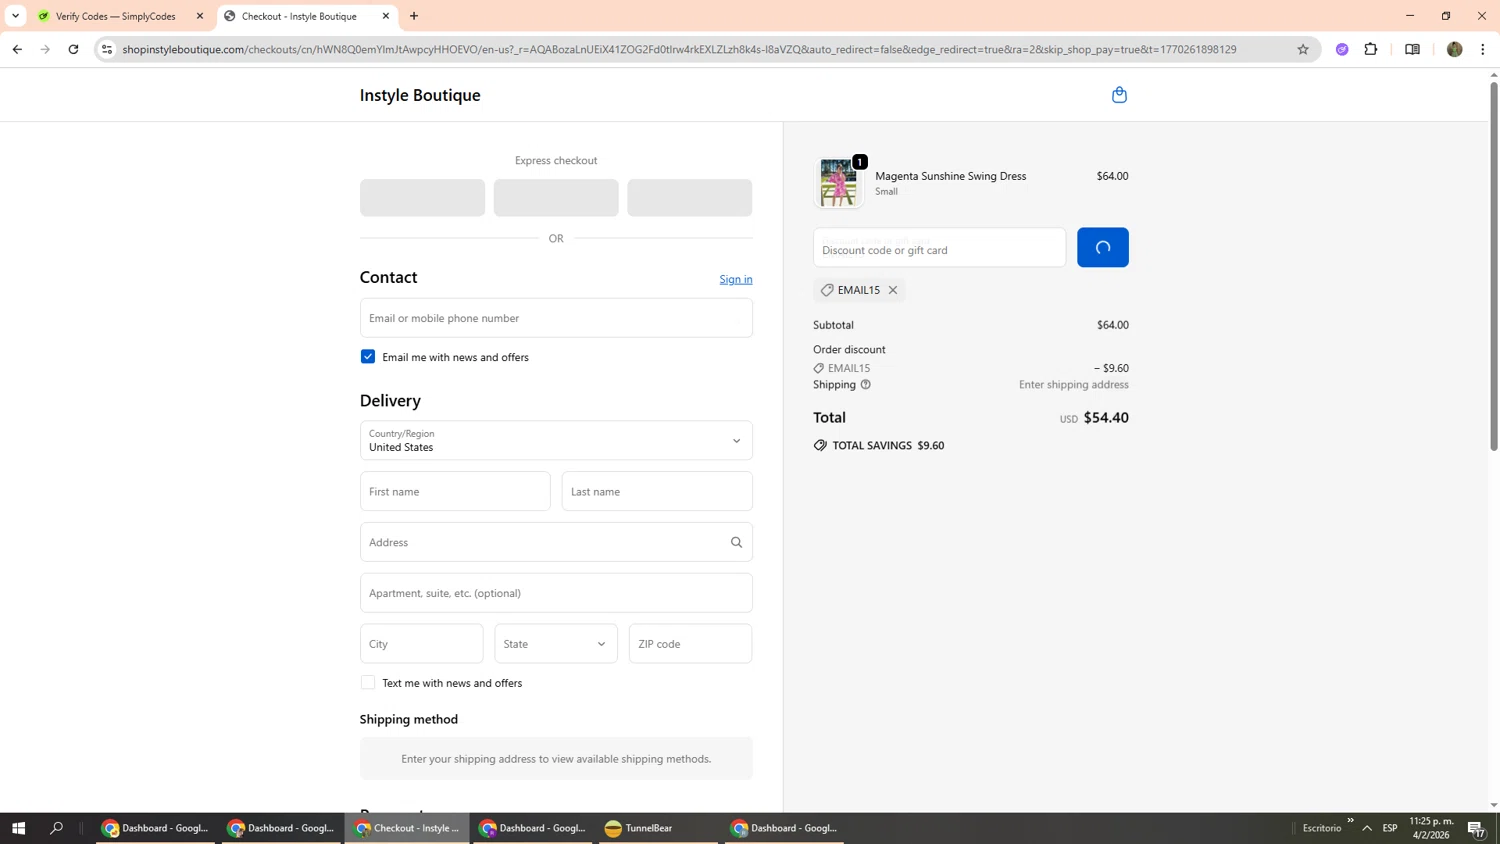The image size is (1500, 844).
Task: Focus the Discount code or gift card field
Action: (940, 248)
